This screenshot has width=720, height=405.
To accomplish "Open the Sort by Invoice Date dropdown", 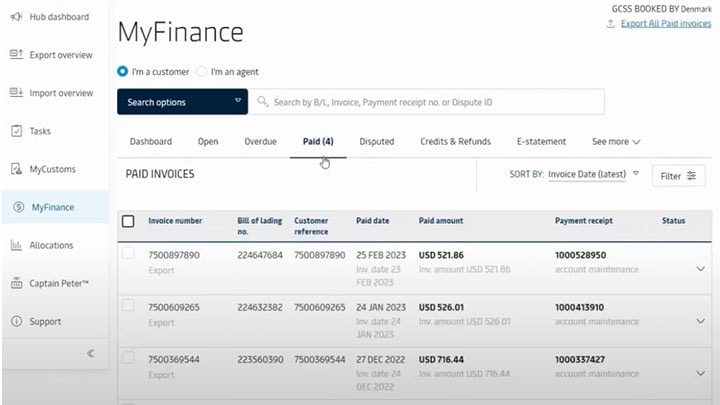I will tap(593, 174).
